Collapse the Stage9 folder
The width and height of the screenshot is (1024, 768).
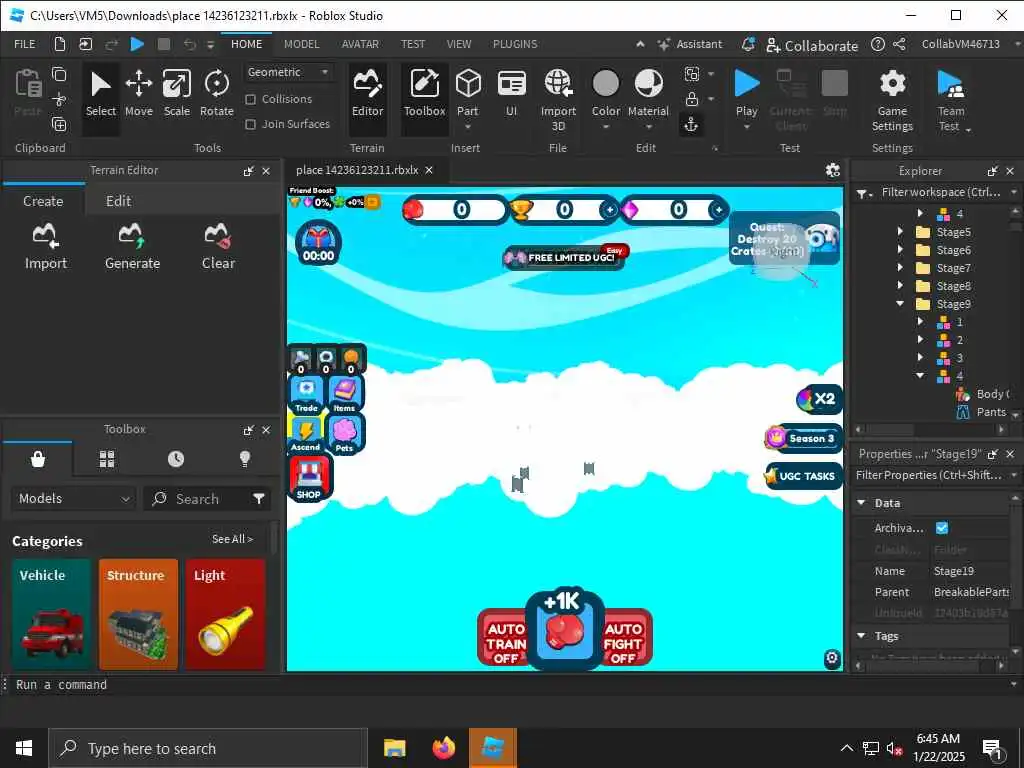click(901, 304)
